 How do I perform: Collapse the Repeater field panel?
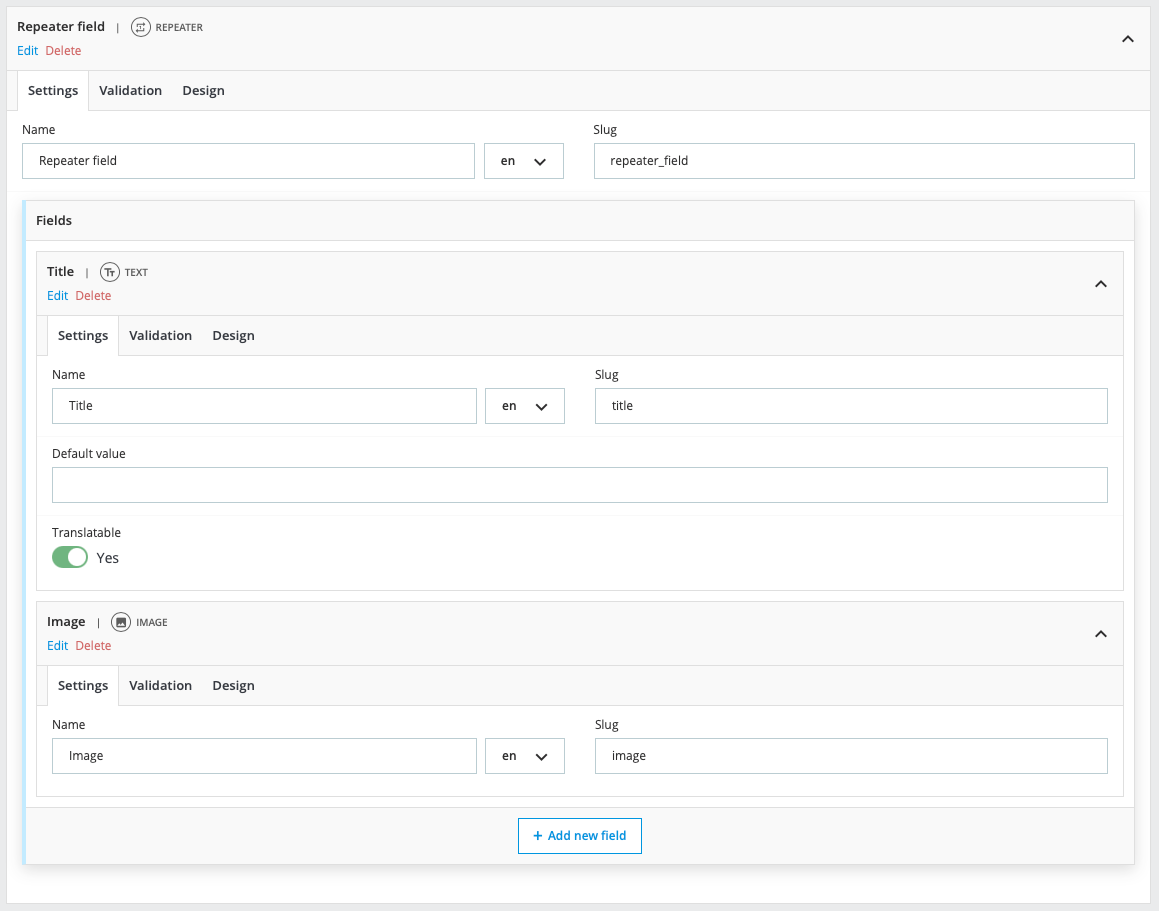click(x=1127, y=39)
